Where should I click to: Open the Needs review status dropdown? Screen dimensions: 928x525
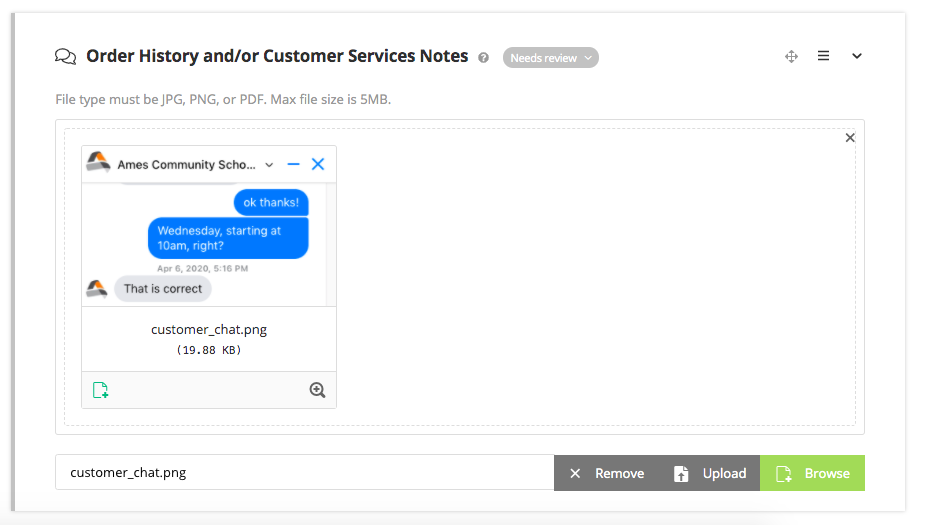coord(550,58)
